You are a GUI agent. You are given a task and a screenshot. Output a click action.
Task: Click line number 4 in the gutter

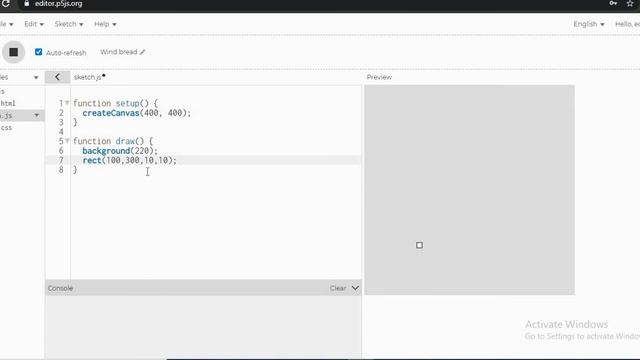(61, 131)
